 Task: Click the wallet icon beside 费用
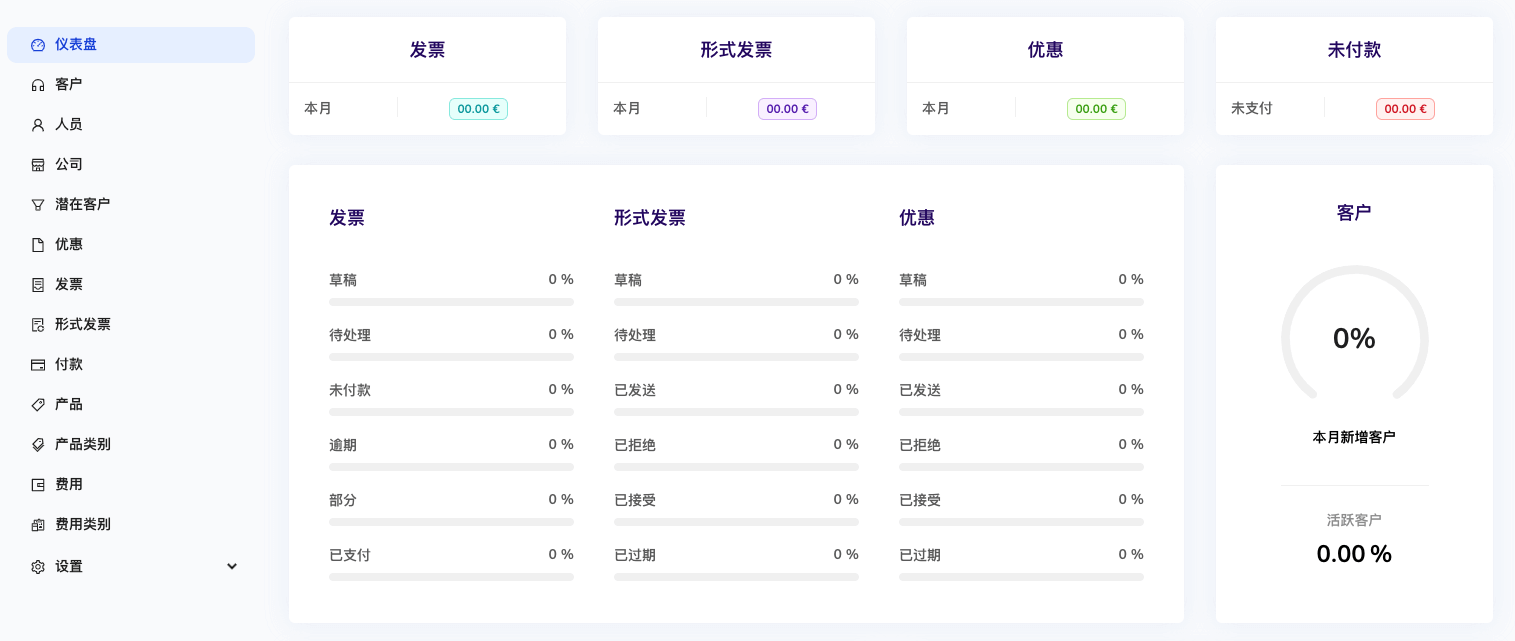tap(38, 485)
